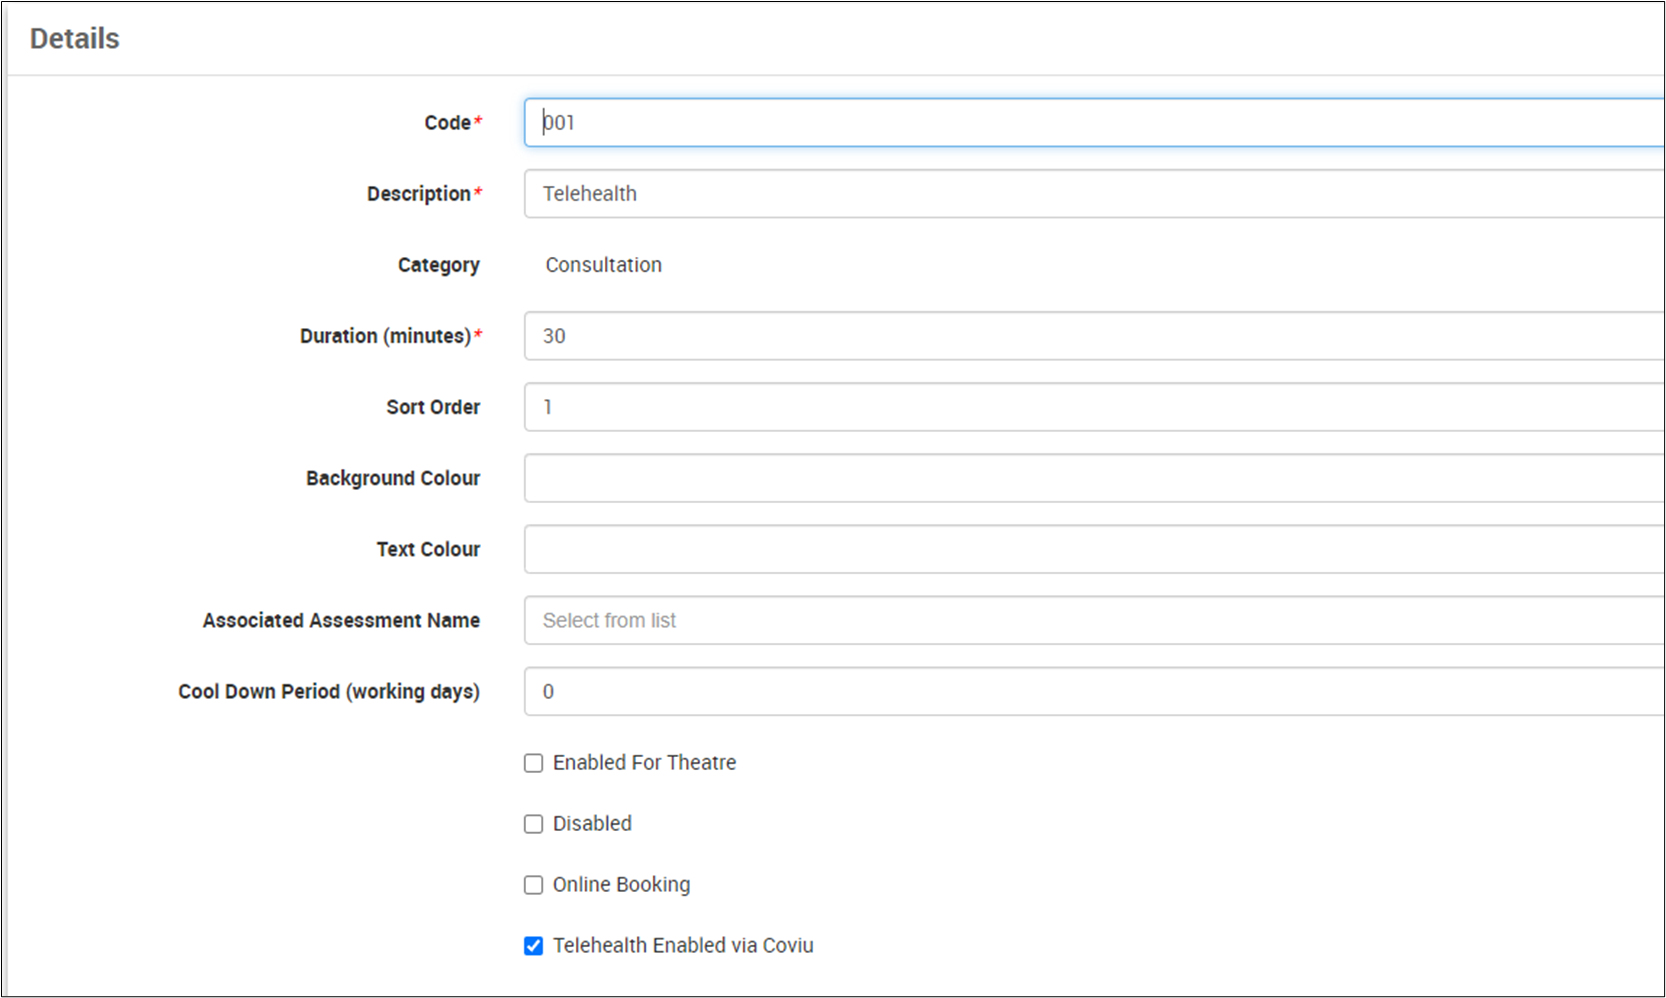
Task: Open the Associated Assessment Name dropdown
Action: click(x=1090, y=620)
